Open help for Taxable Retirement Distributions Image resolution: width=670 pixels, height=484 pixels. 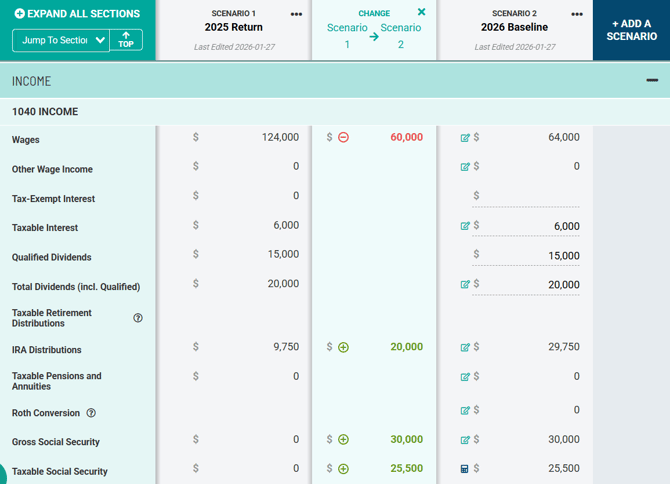tap(138, 318)
